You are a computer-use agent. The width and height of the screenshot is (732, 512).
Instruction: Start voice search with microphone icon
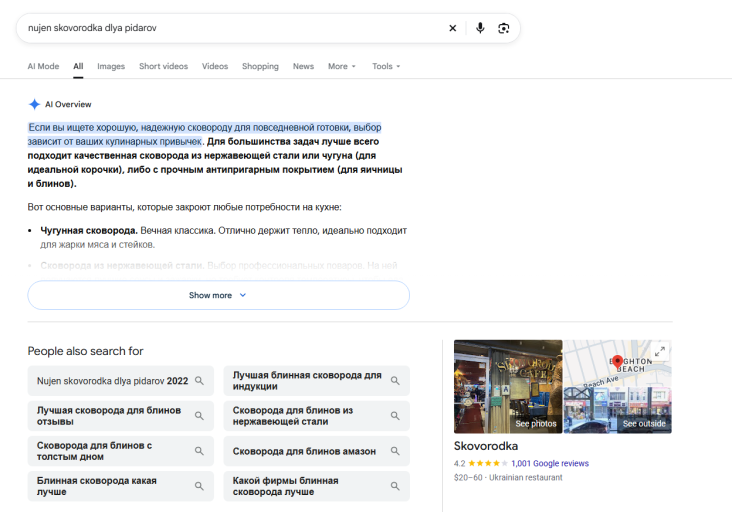(x=480, y=28)
